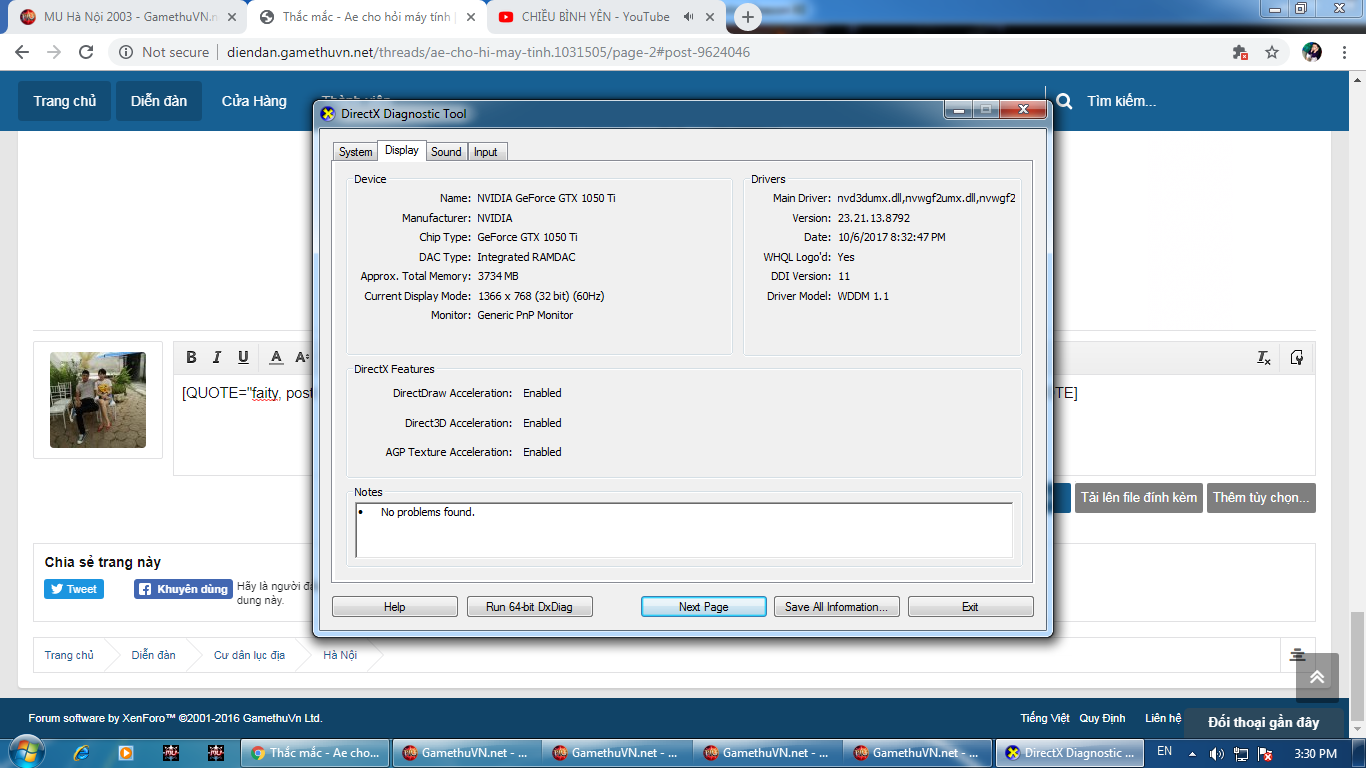1366x768 pixels.
Task: Click the scroll-to-top double chevron button
Action: point(1317,678)
